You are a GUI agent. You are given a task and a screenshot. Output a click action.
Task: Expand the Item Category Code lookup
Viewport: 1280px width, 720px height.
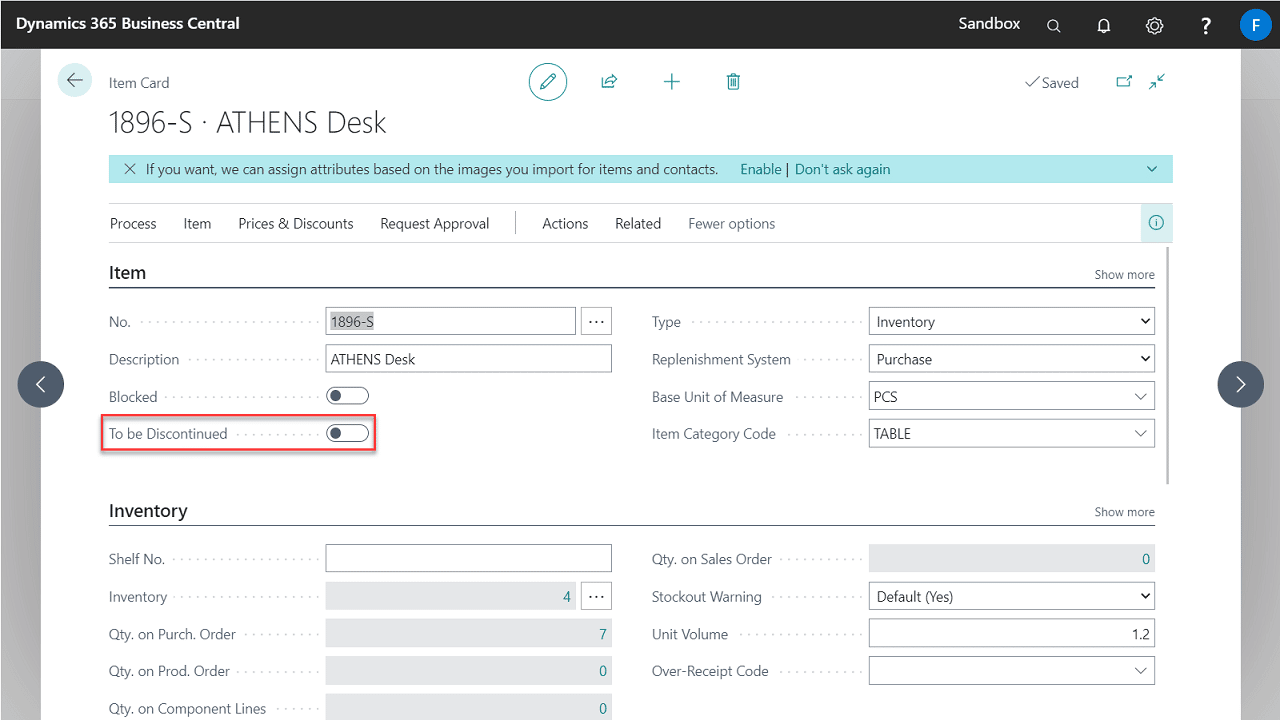tap(1141, 433)
